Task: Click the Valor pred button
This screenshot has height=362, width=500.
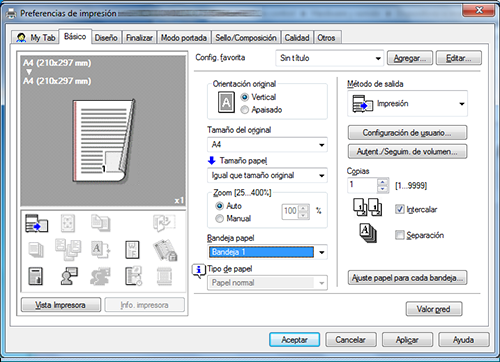Action: 434,309
